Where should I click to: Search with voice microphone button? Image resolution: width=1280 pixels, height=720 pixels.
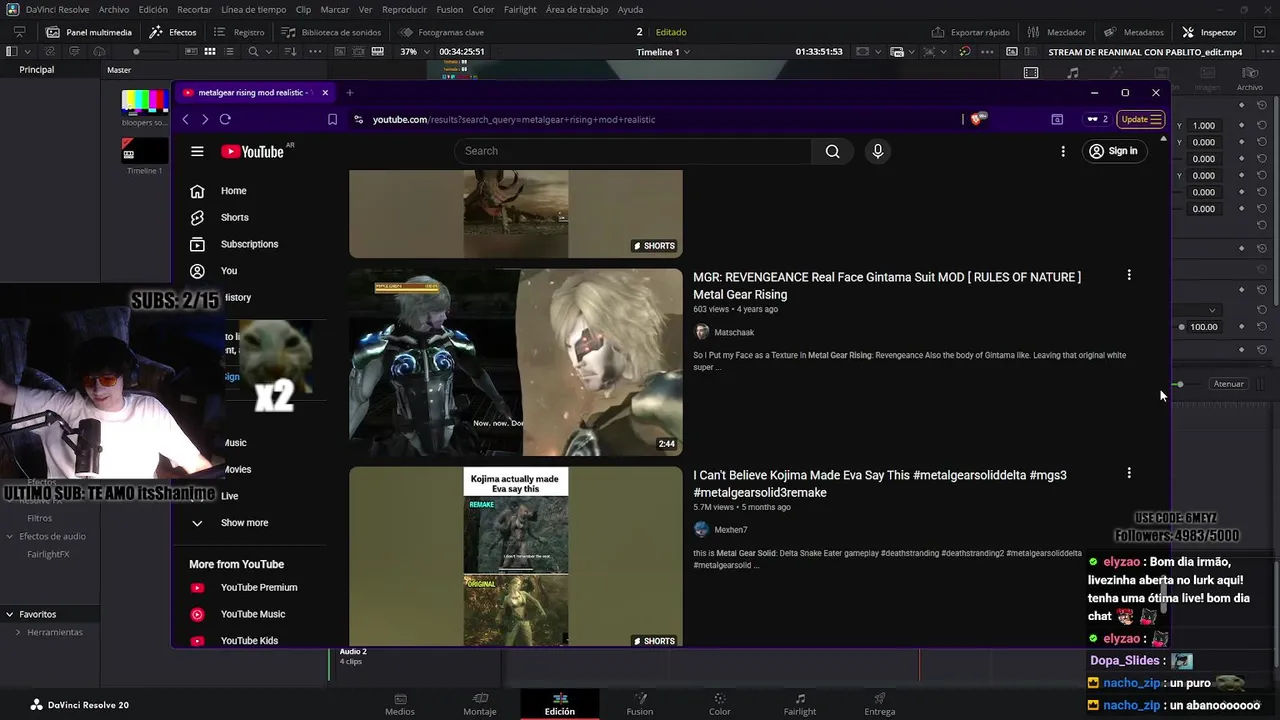click(x=877, y=151)
